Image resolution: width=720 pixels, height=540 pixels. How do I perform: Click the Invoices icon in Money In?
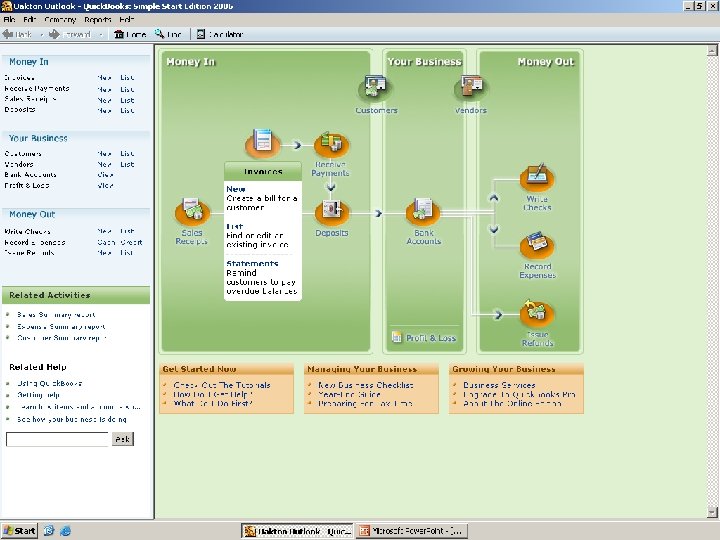click(x=262, y=143)
